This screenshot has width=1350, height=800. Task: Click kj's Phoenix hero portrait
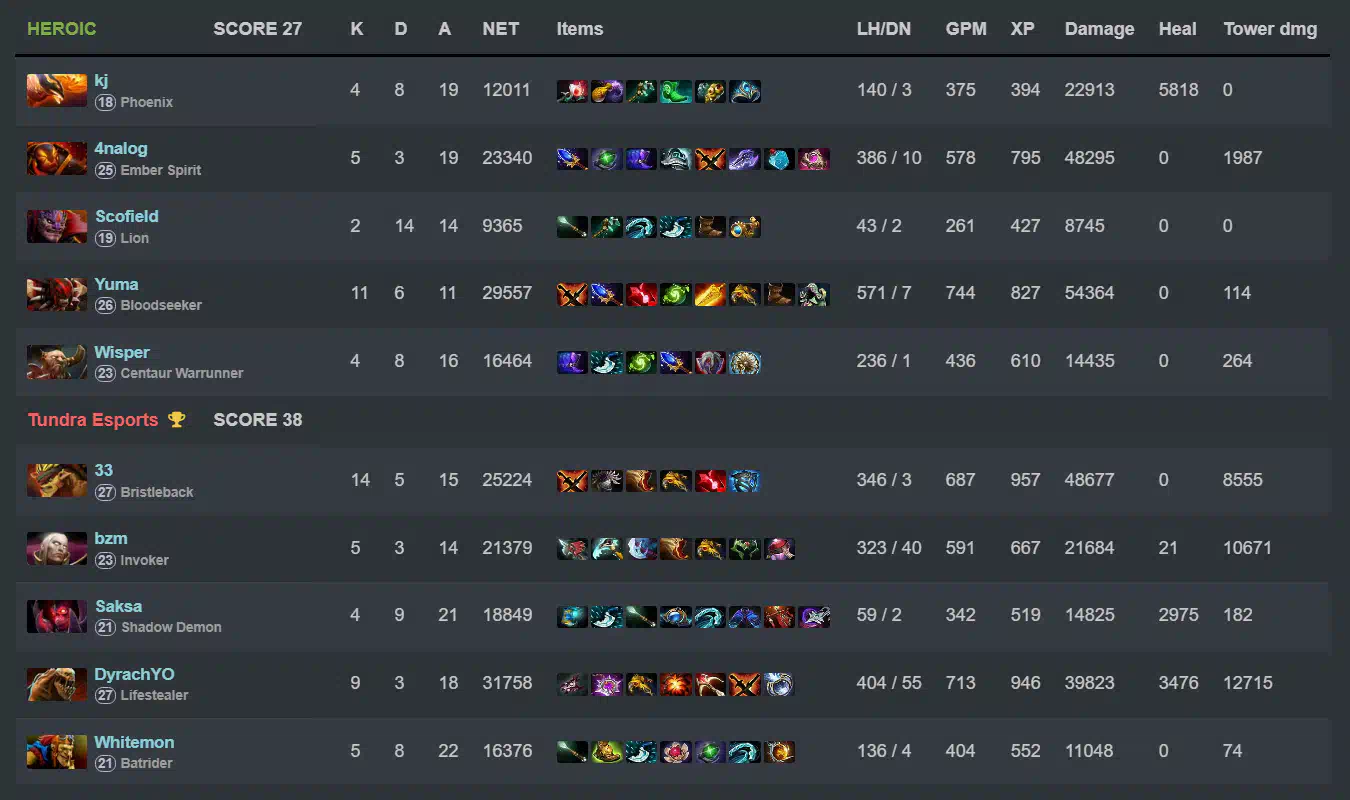click(56, 90)
